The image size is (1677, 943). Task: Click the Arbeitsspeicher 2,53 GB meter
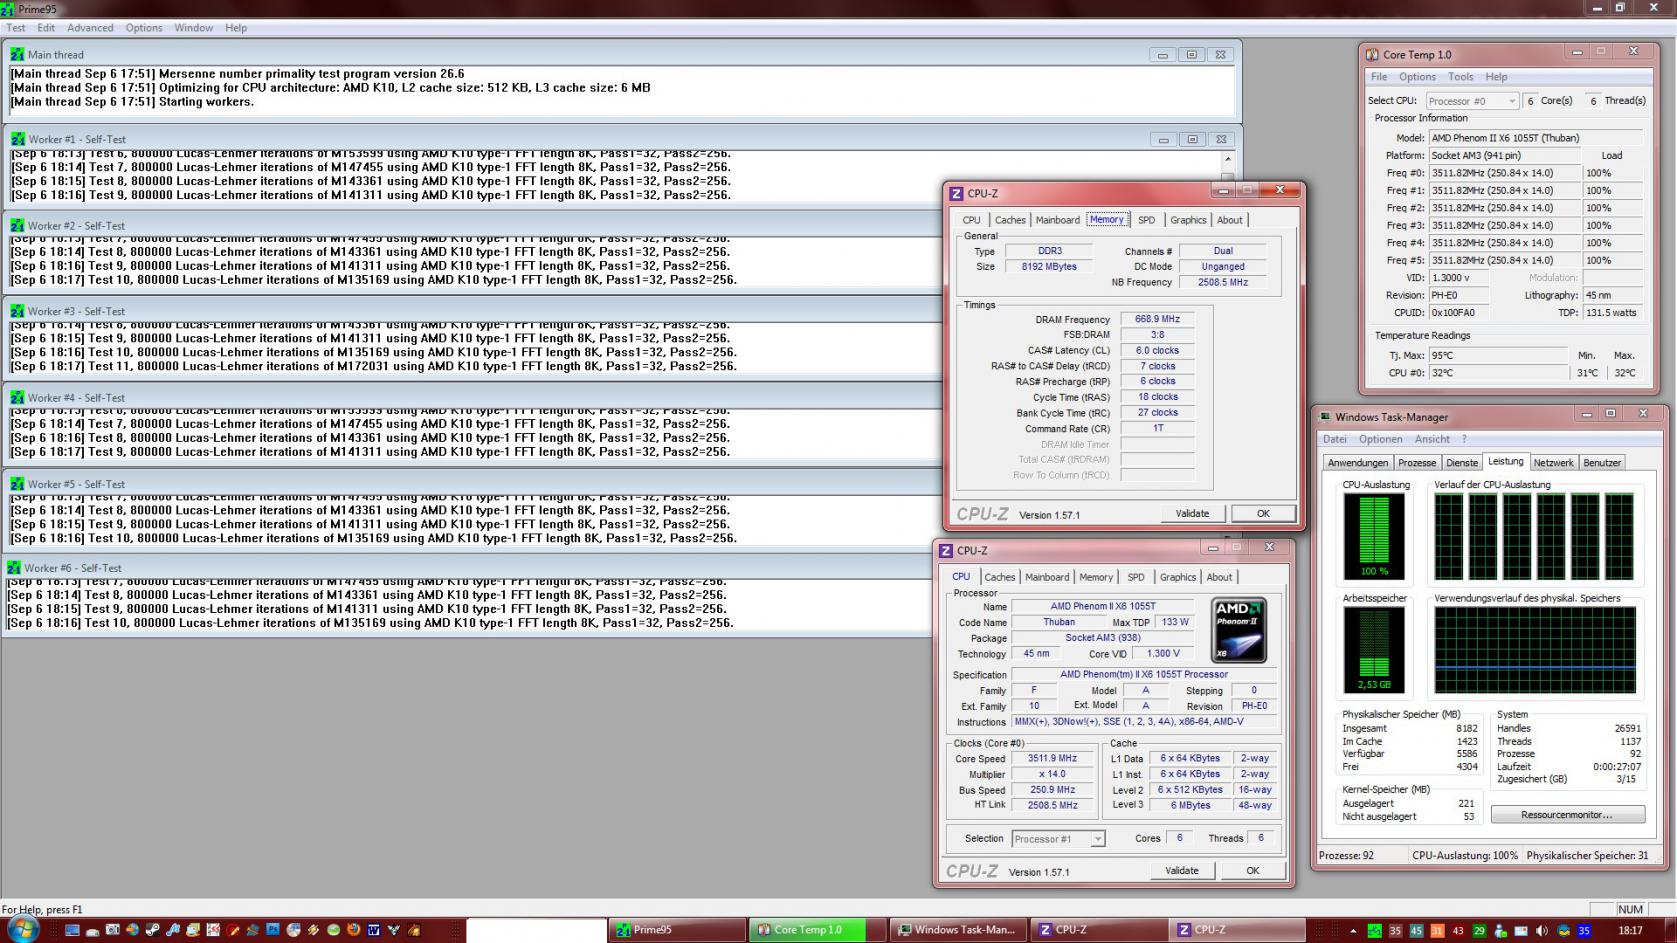[1374, 650]
